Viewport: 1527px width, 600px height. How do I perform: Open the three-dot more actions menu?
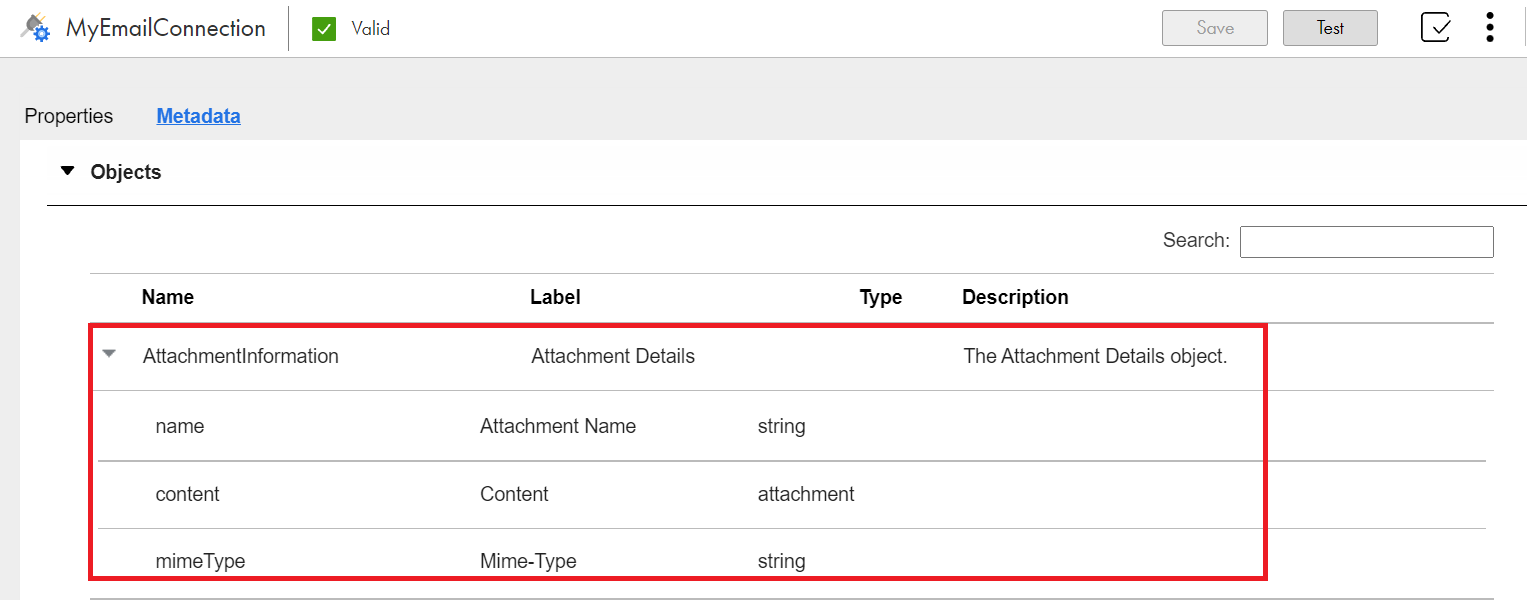click(1490, 27)
